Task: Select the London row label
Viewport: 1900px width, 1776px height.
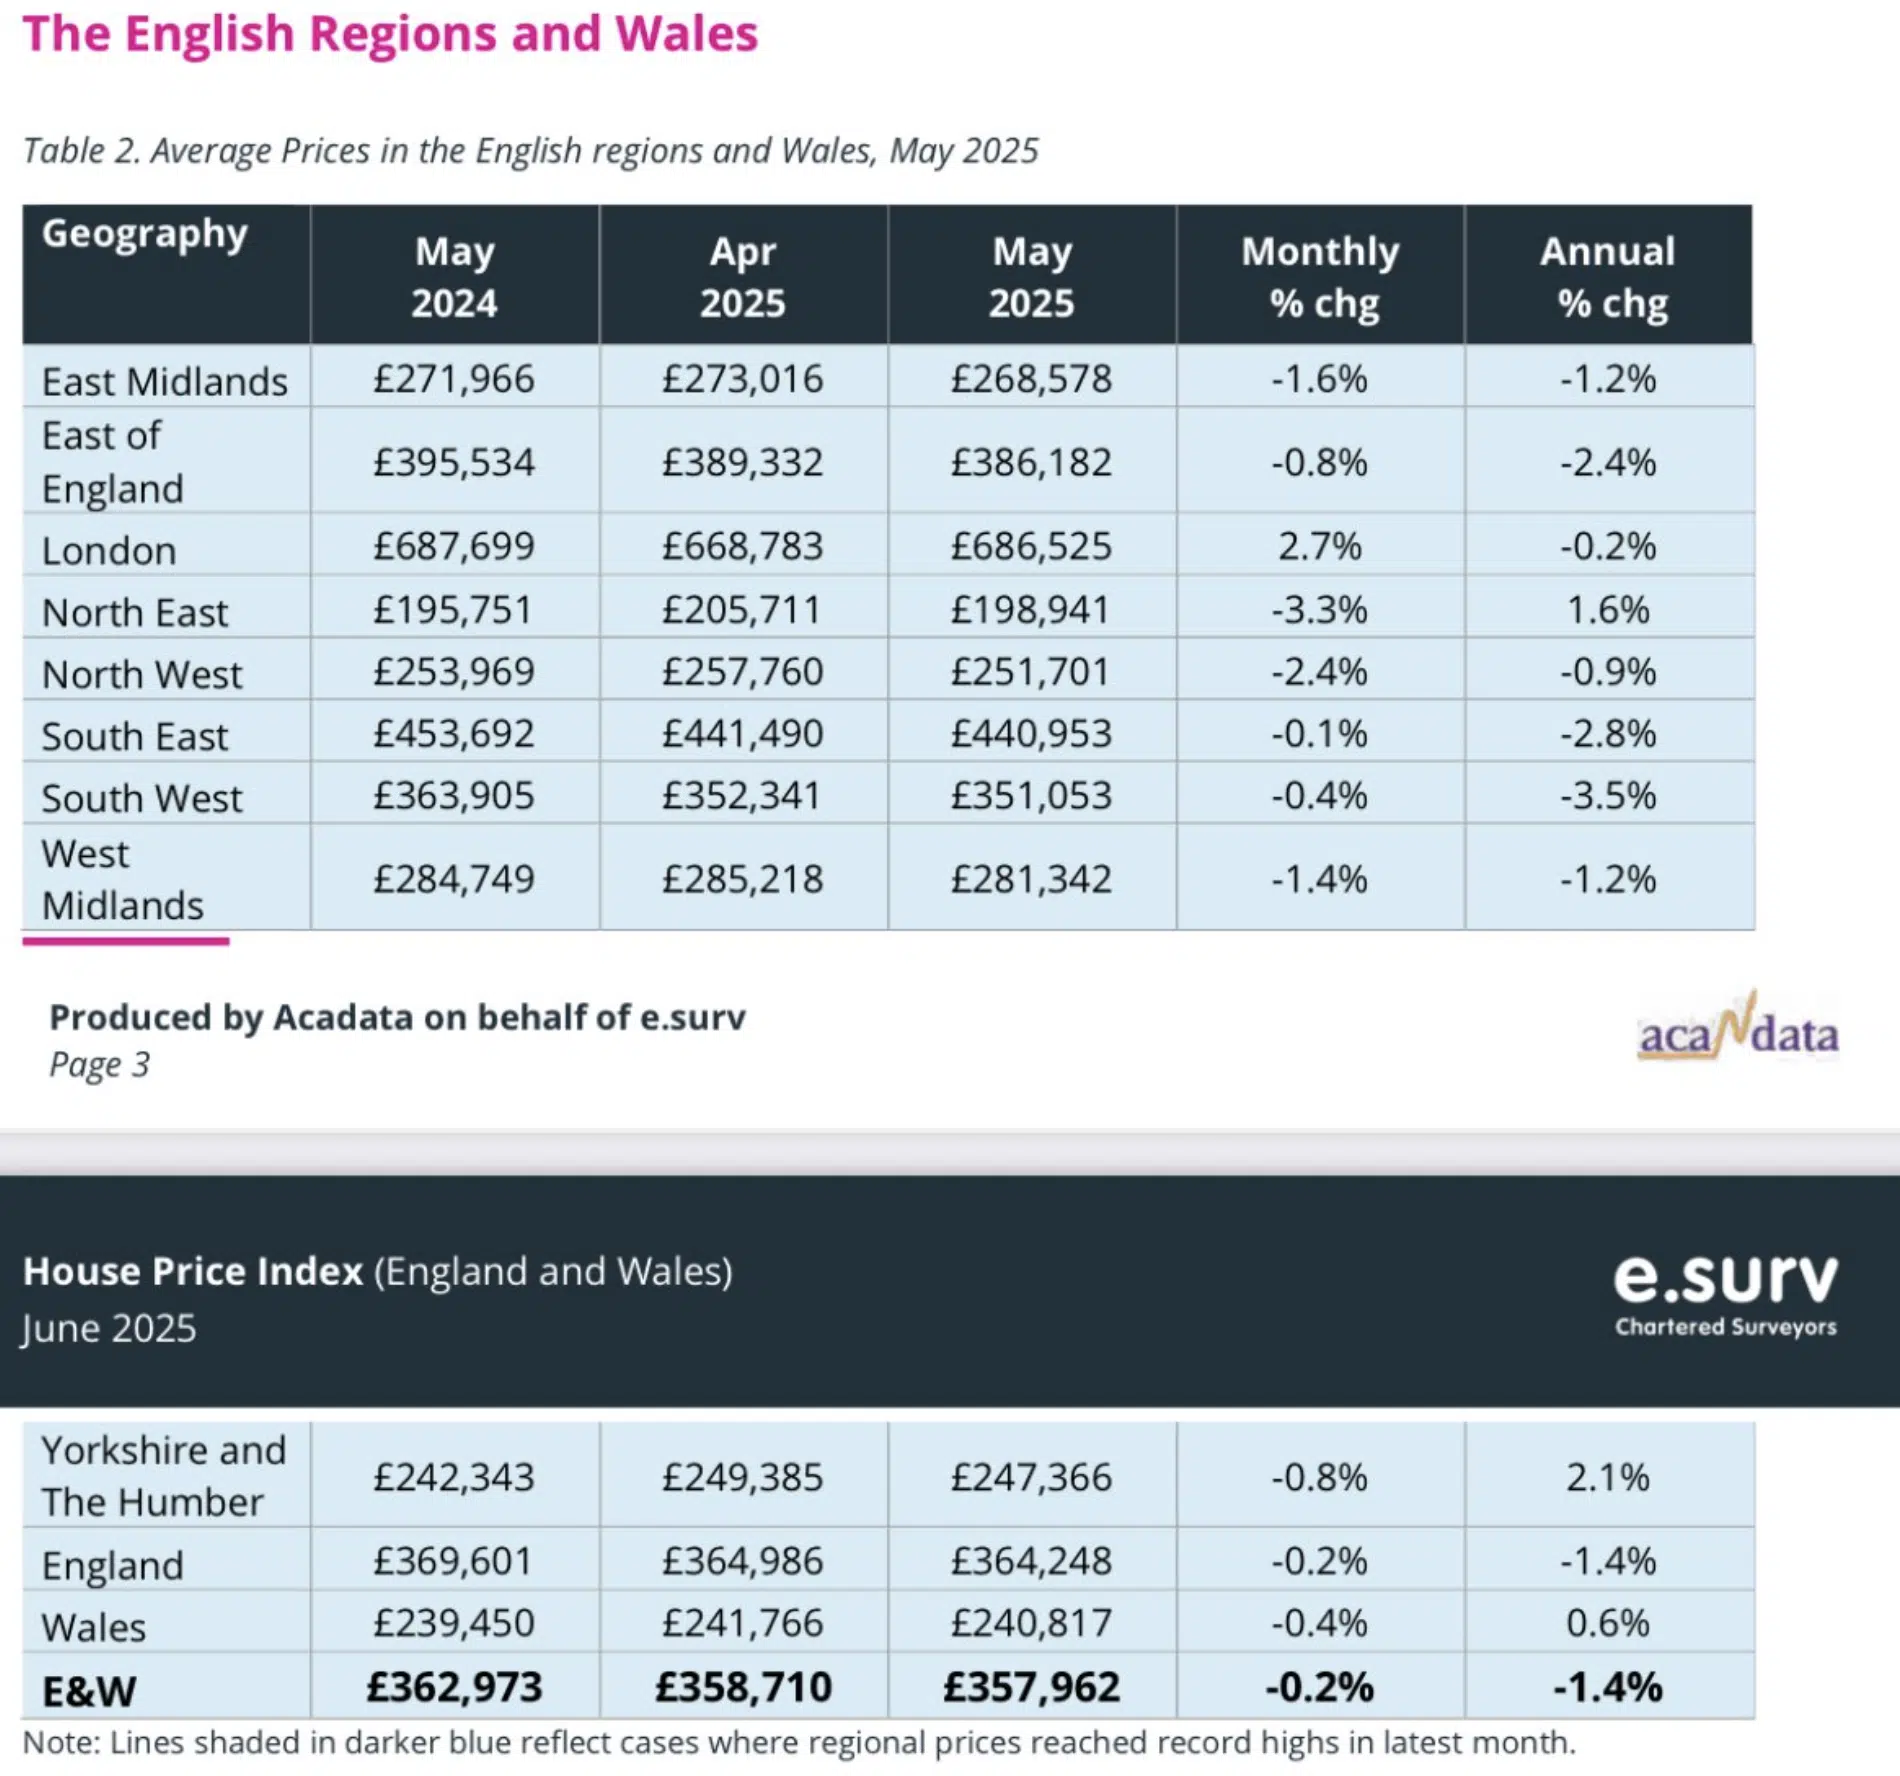Action: (109, 551)
